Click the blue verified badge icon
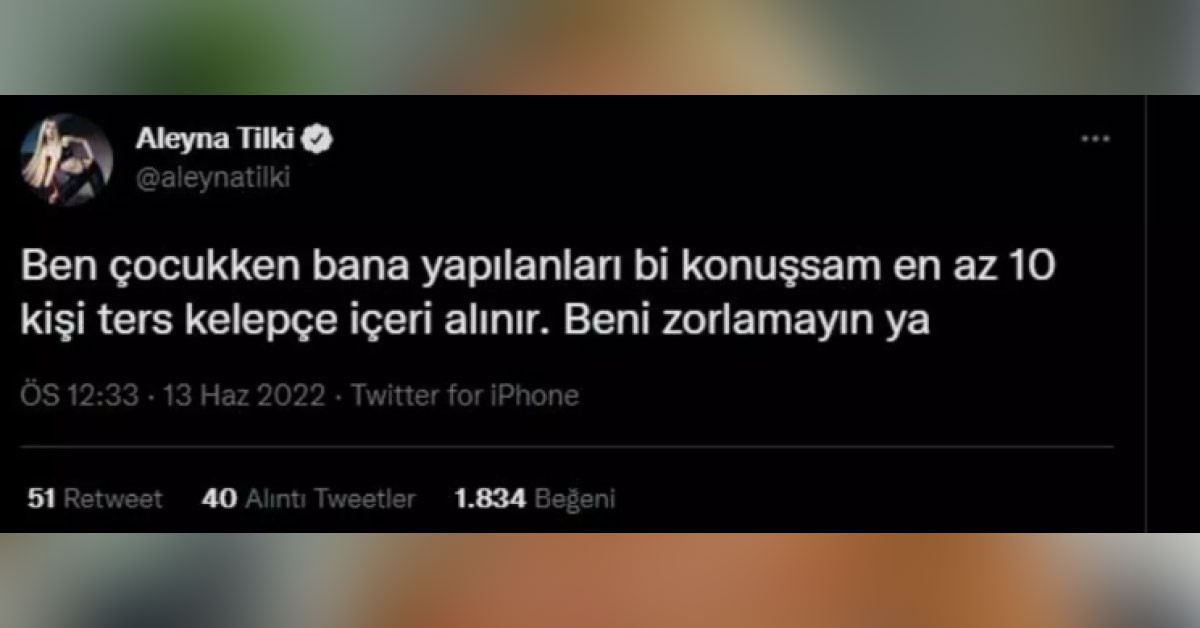This screenshot has height=628, width=1200. tap(318, 139)
